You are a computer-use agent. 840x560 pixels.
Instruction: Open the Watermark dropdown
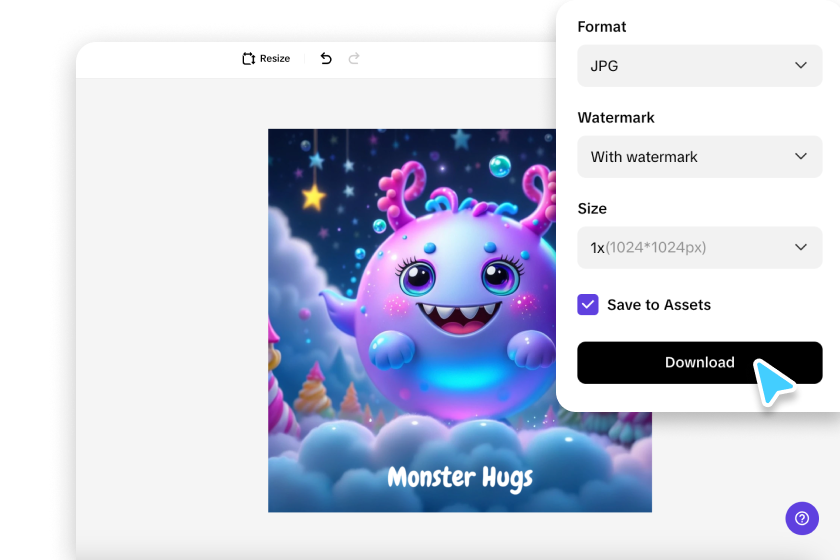pyautogui.click(x=699, y=156)
